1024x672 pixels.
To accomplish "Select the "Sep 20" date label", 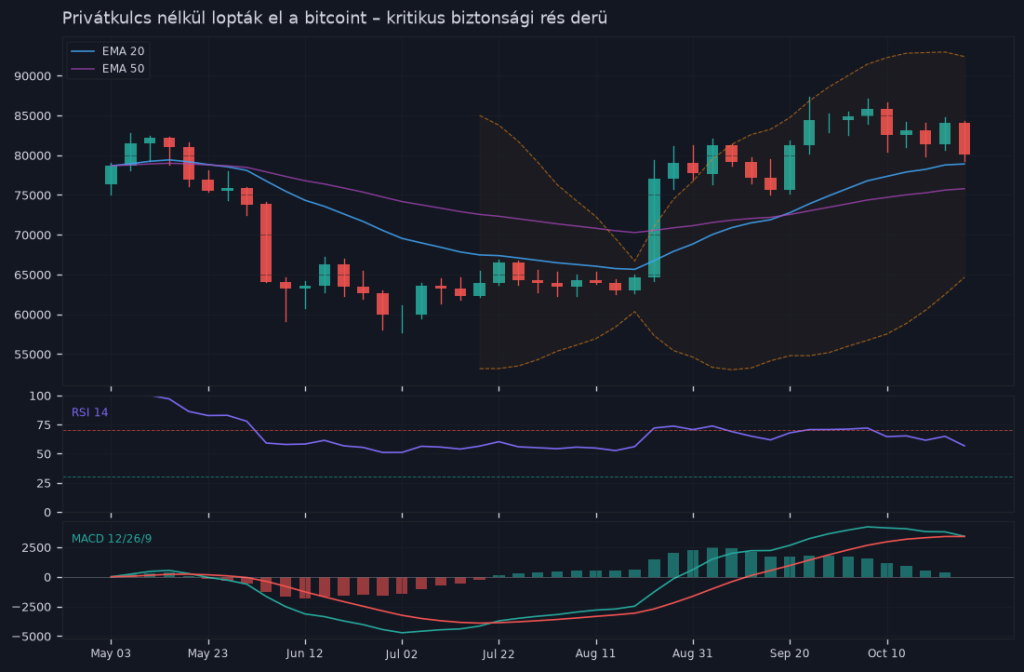I will click(790, 653).
